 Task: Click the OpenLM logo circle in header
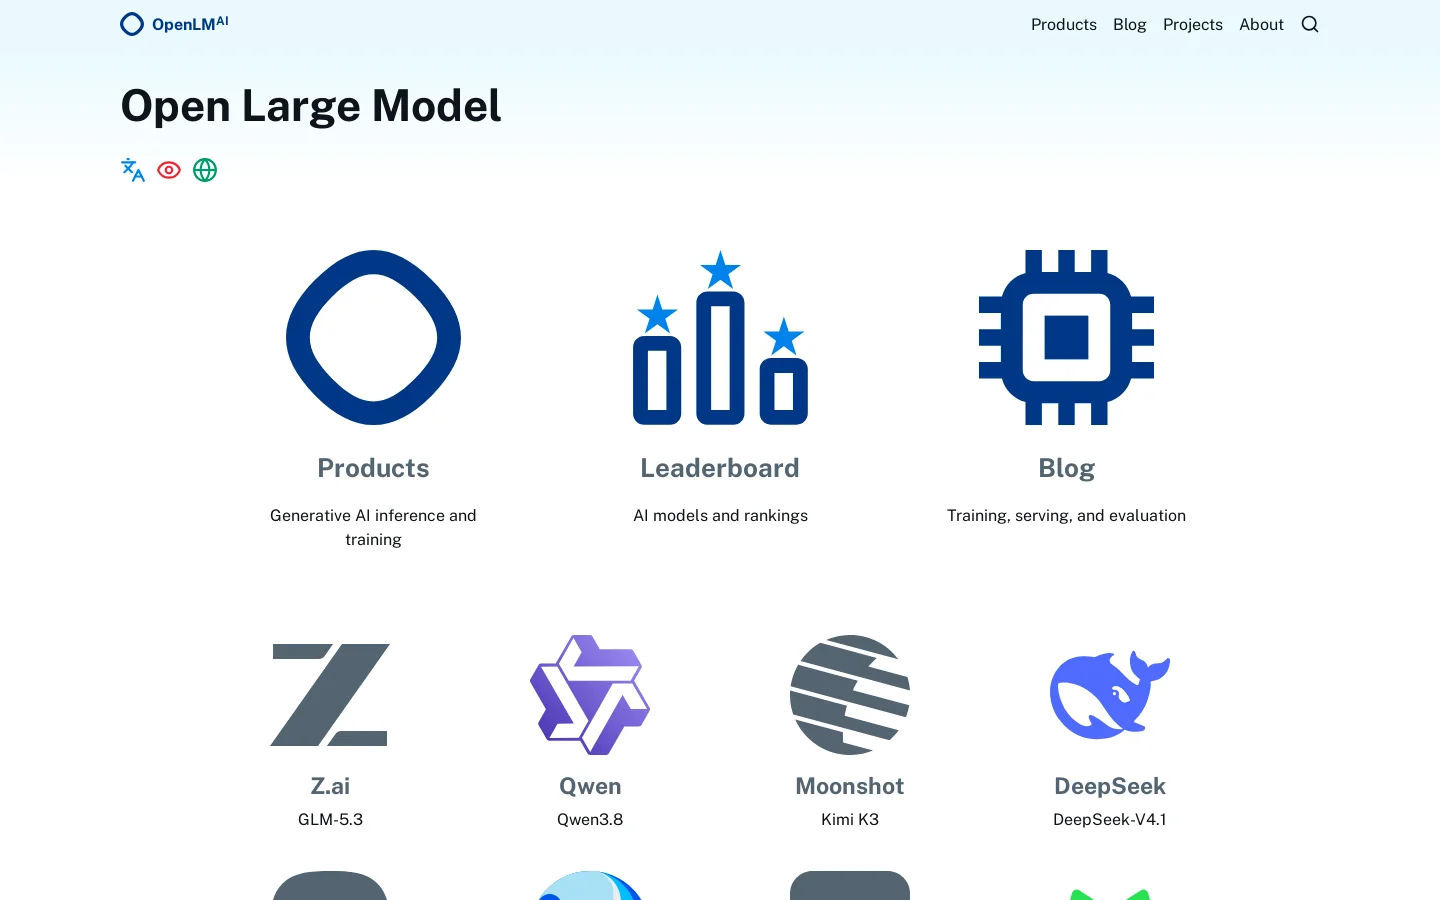pyautogui.click(x=132, y=24)
